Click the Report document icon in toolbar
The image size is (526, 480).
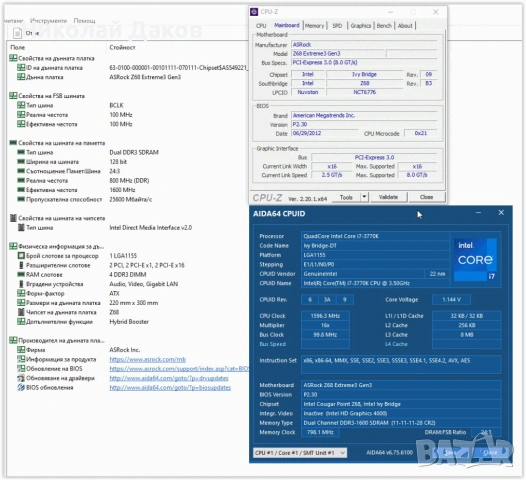click(x=17, y=33)
